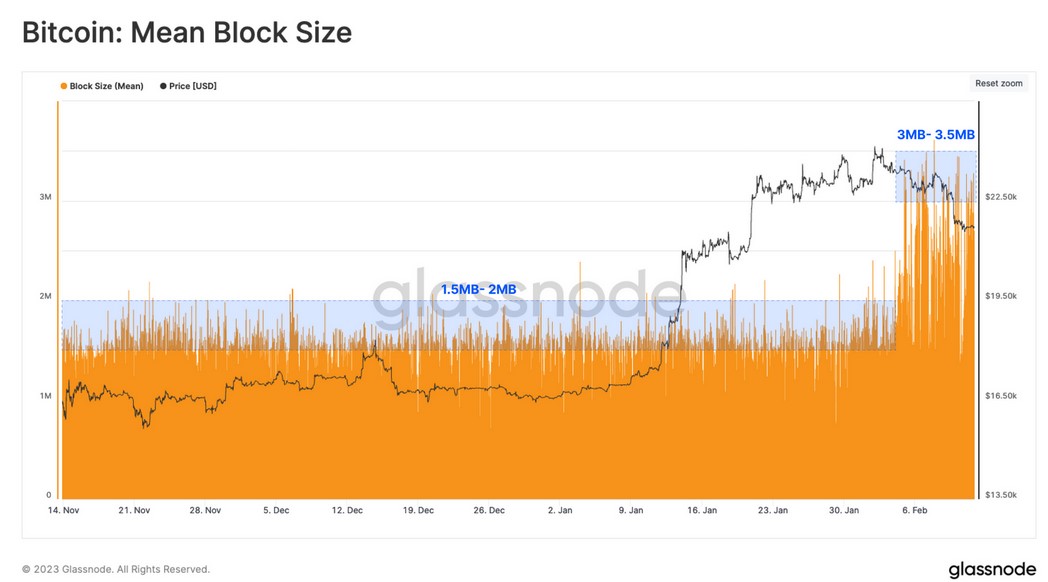1048x582 pixels.
Task: Click the 30. Jan date tick
Action: [843, 510]
